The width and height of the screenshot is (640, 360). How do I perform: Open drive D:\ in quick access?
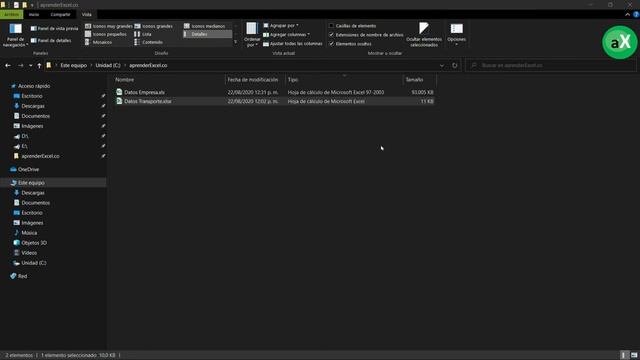24,136
